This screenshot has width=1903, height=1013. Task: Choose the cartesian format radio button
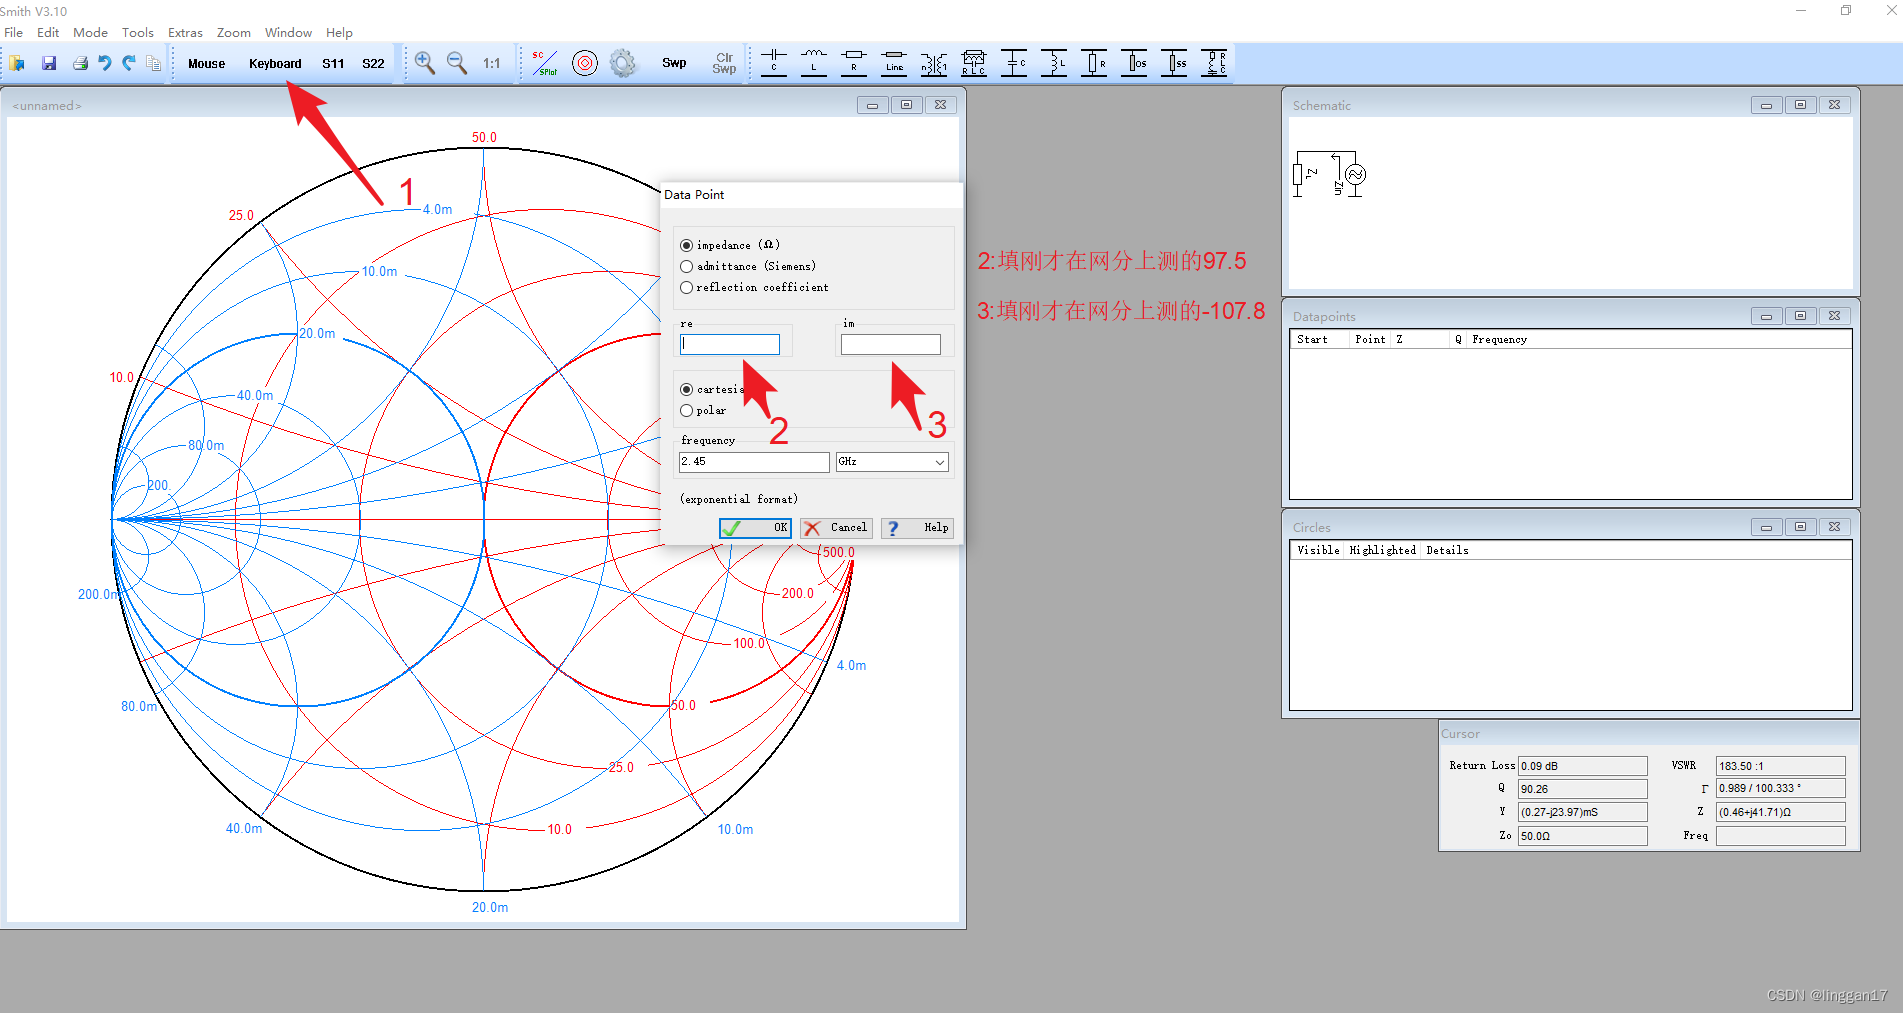tap(686, 389)
